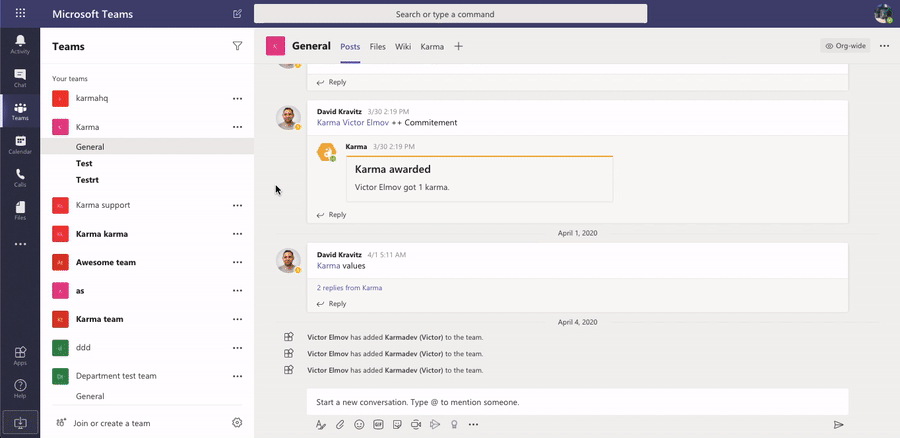Open Calls in the left rail

point(20,177)
